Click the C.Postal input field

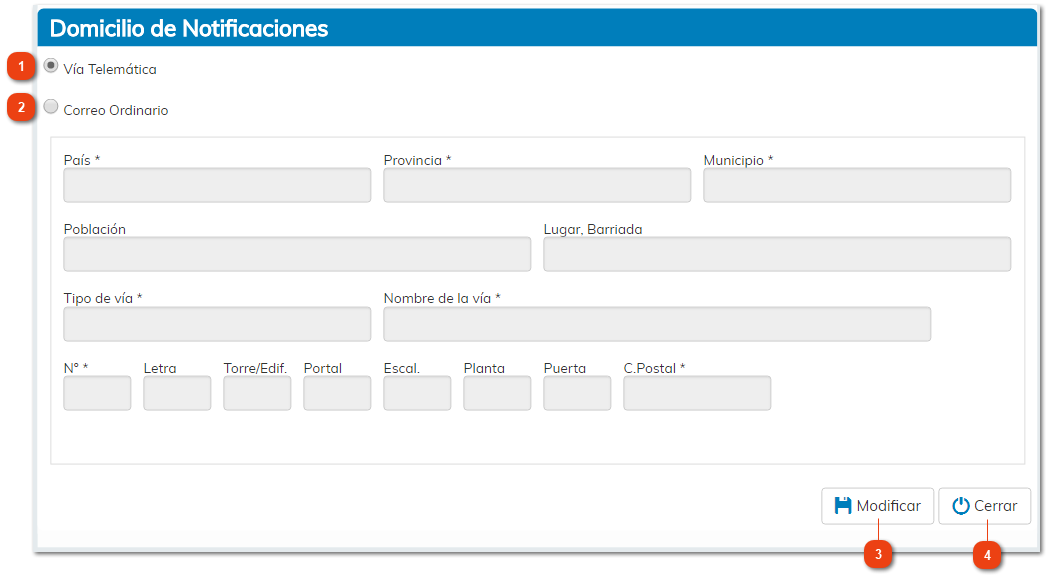tap(696, 393)
